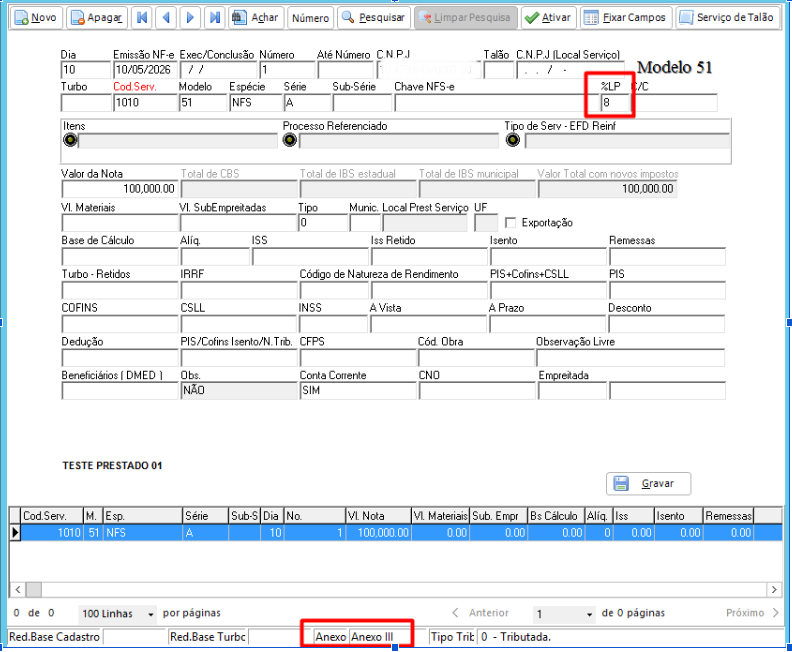The image size is (792, 652).
Task: Click the Anterior page link
Action: 481,613
